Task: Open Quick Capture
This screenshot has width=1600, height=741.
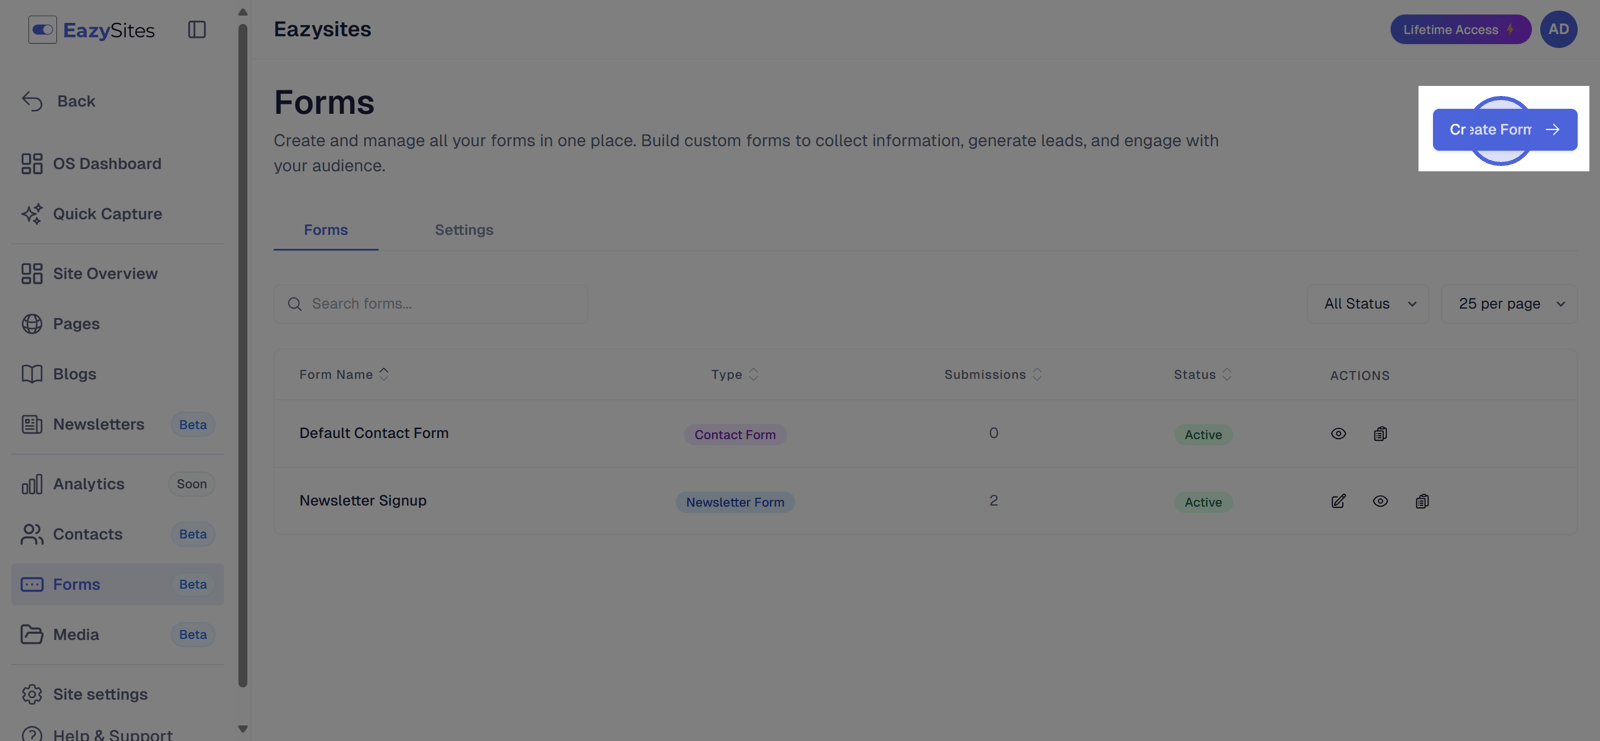Action: [x=117, y=213]
